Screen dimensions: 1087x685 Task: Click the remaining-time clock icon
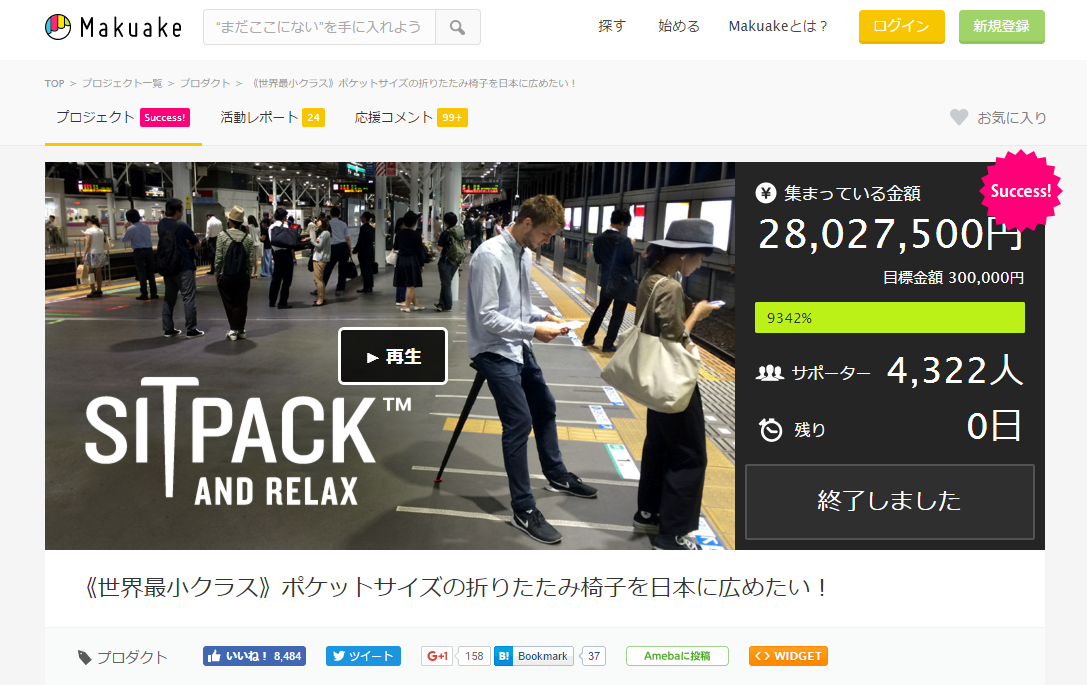[770, 430]
